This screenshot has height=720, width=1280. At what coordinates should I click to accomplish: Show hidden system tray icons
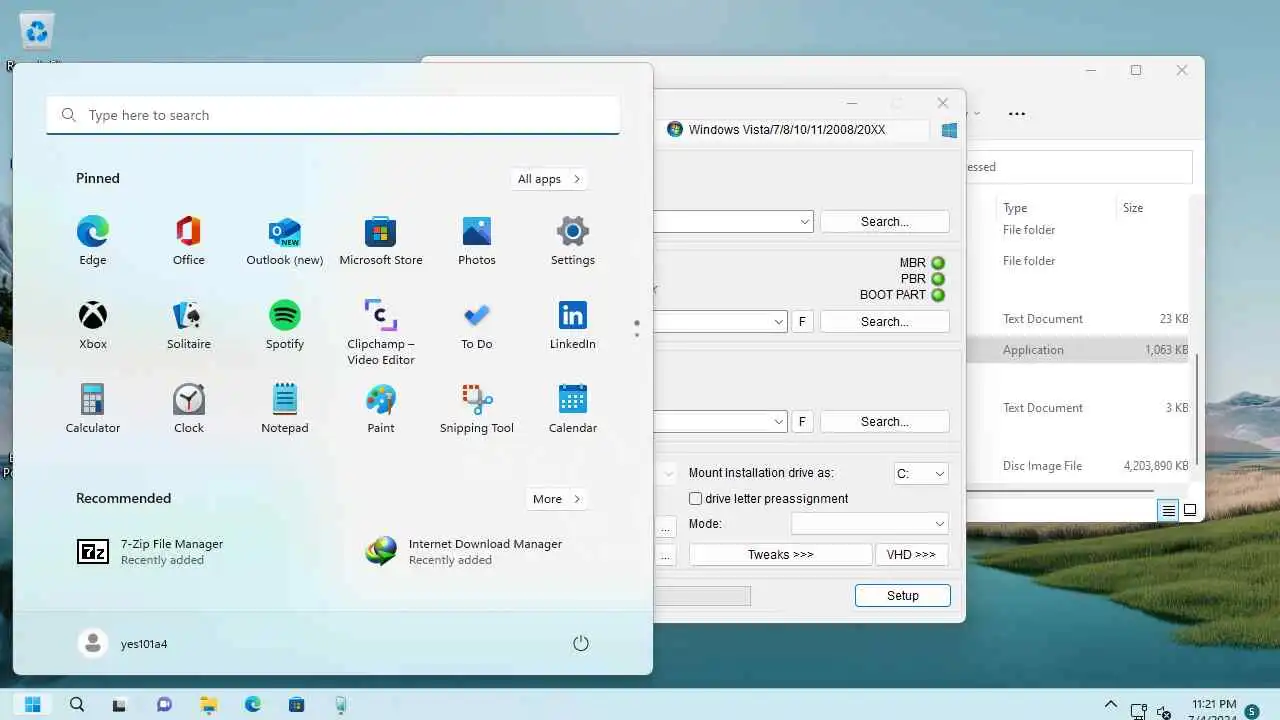click(1110, 704)
